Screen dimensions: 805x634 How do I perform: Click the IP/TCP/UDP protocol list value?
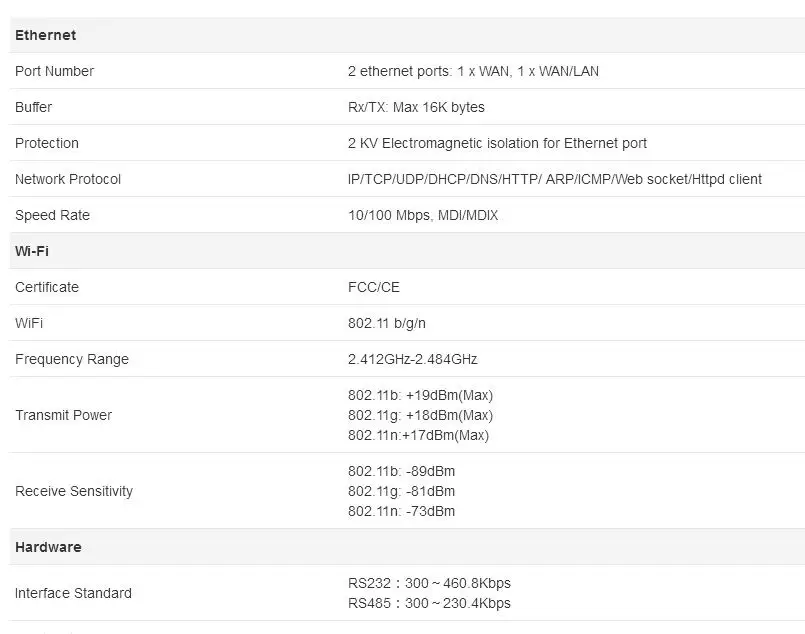[554, 179]
